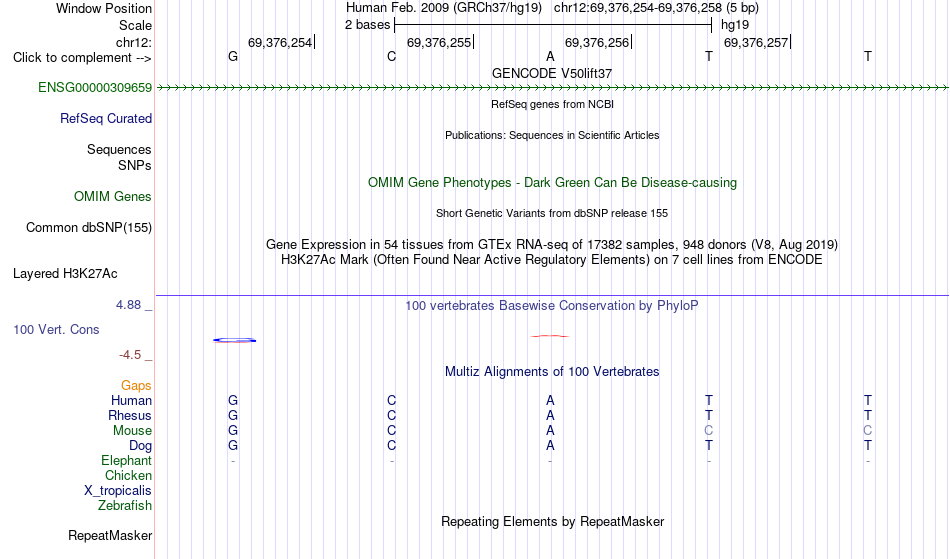950x559 pixels.
Task: Click the 4.88 conservation scale value
Action: [x=128, y=305]
